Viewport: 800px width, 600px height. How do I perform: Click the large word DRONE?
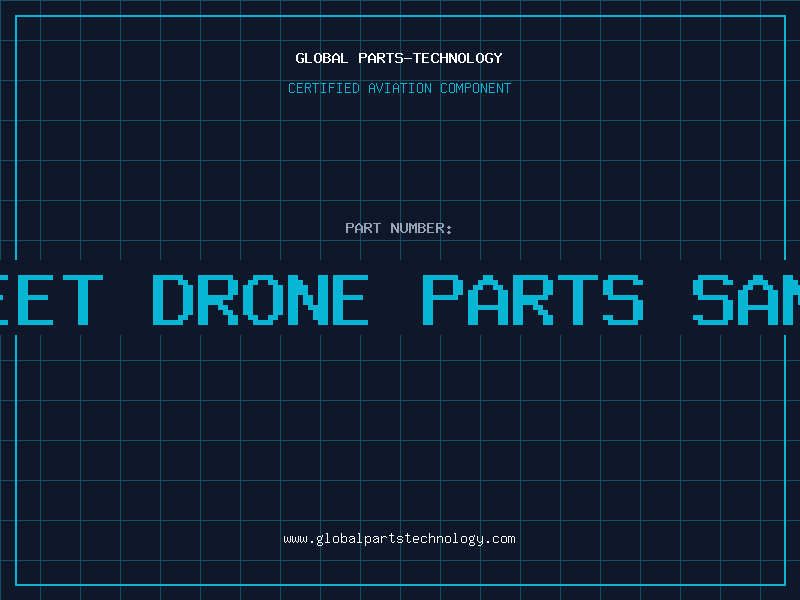[x=261, y=300]
